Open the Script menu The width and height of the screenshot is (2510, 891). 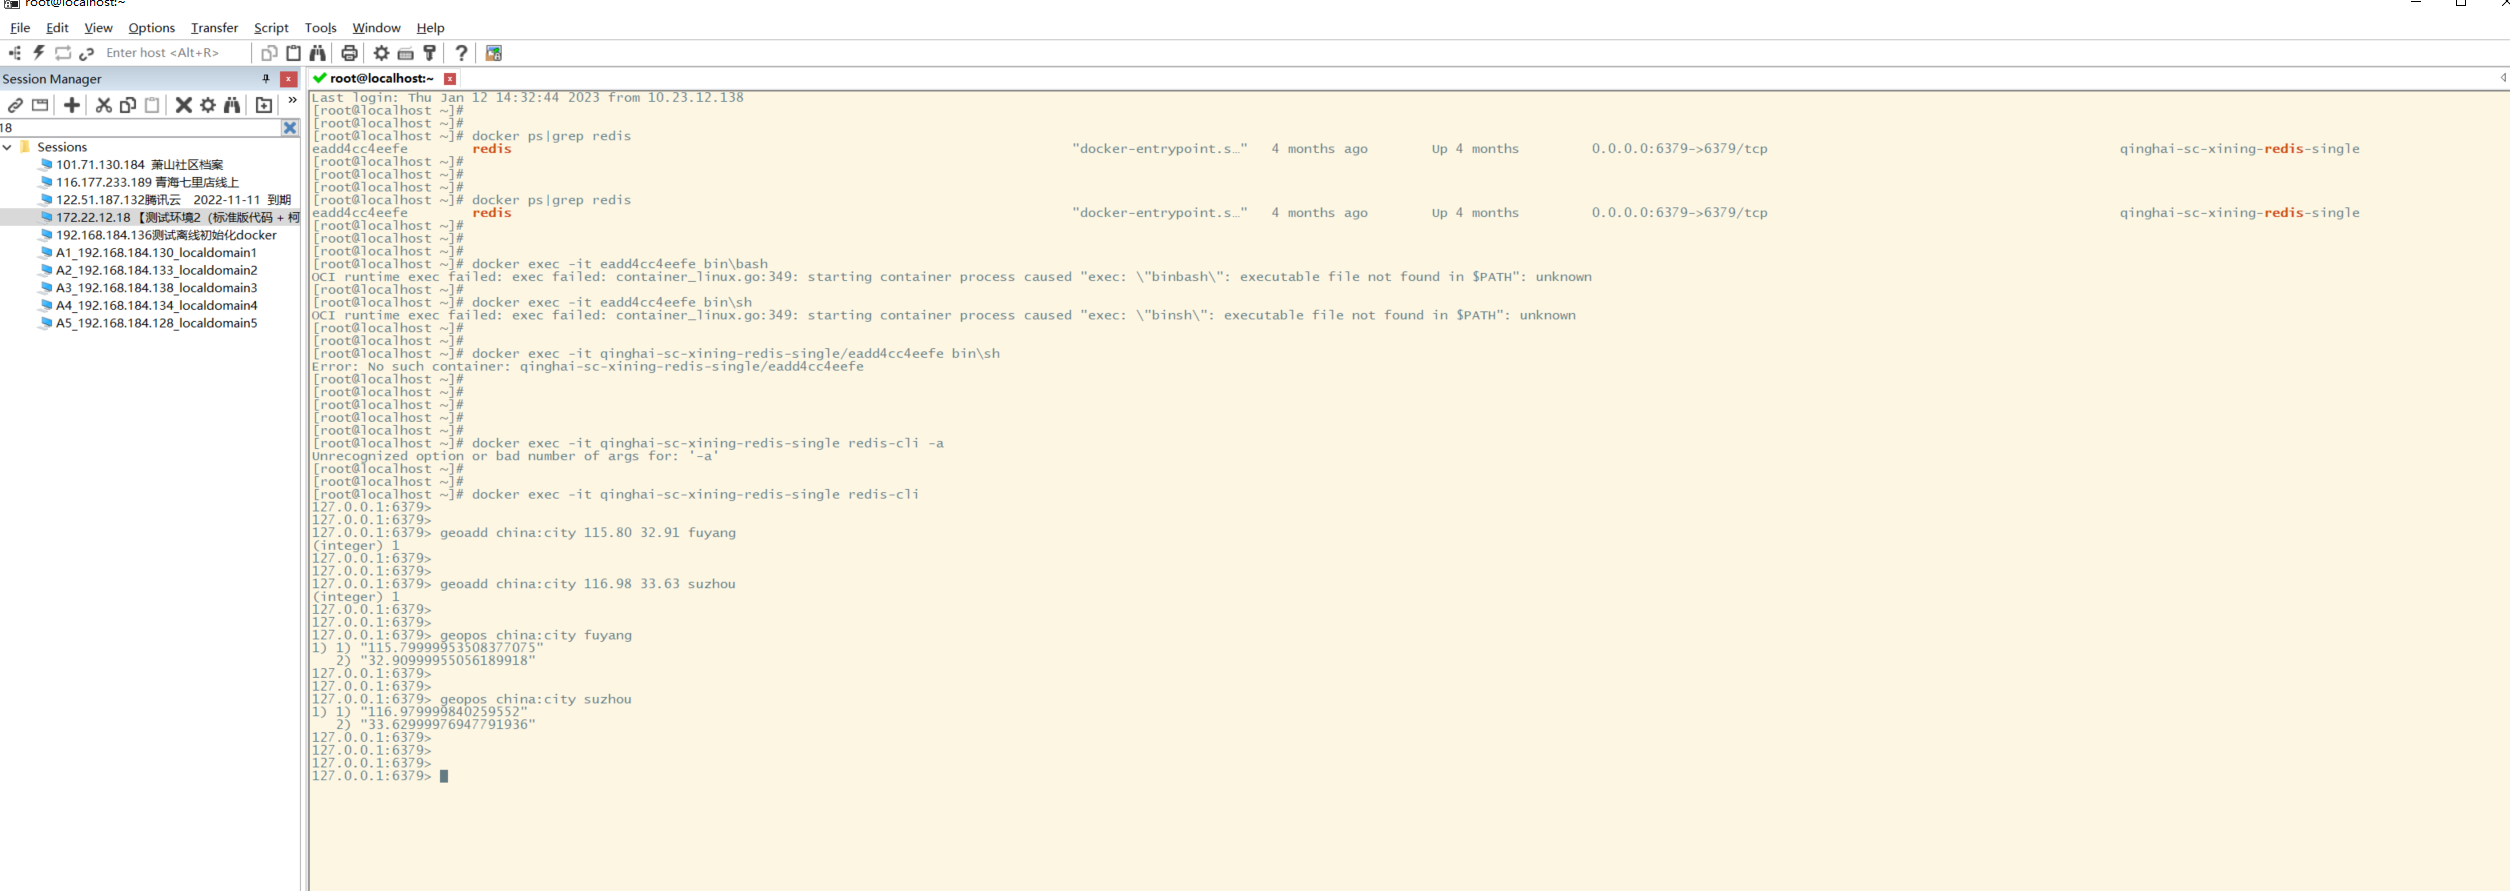(x=271, y=28)
